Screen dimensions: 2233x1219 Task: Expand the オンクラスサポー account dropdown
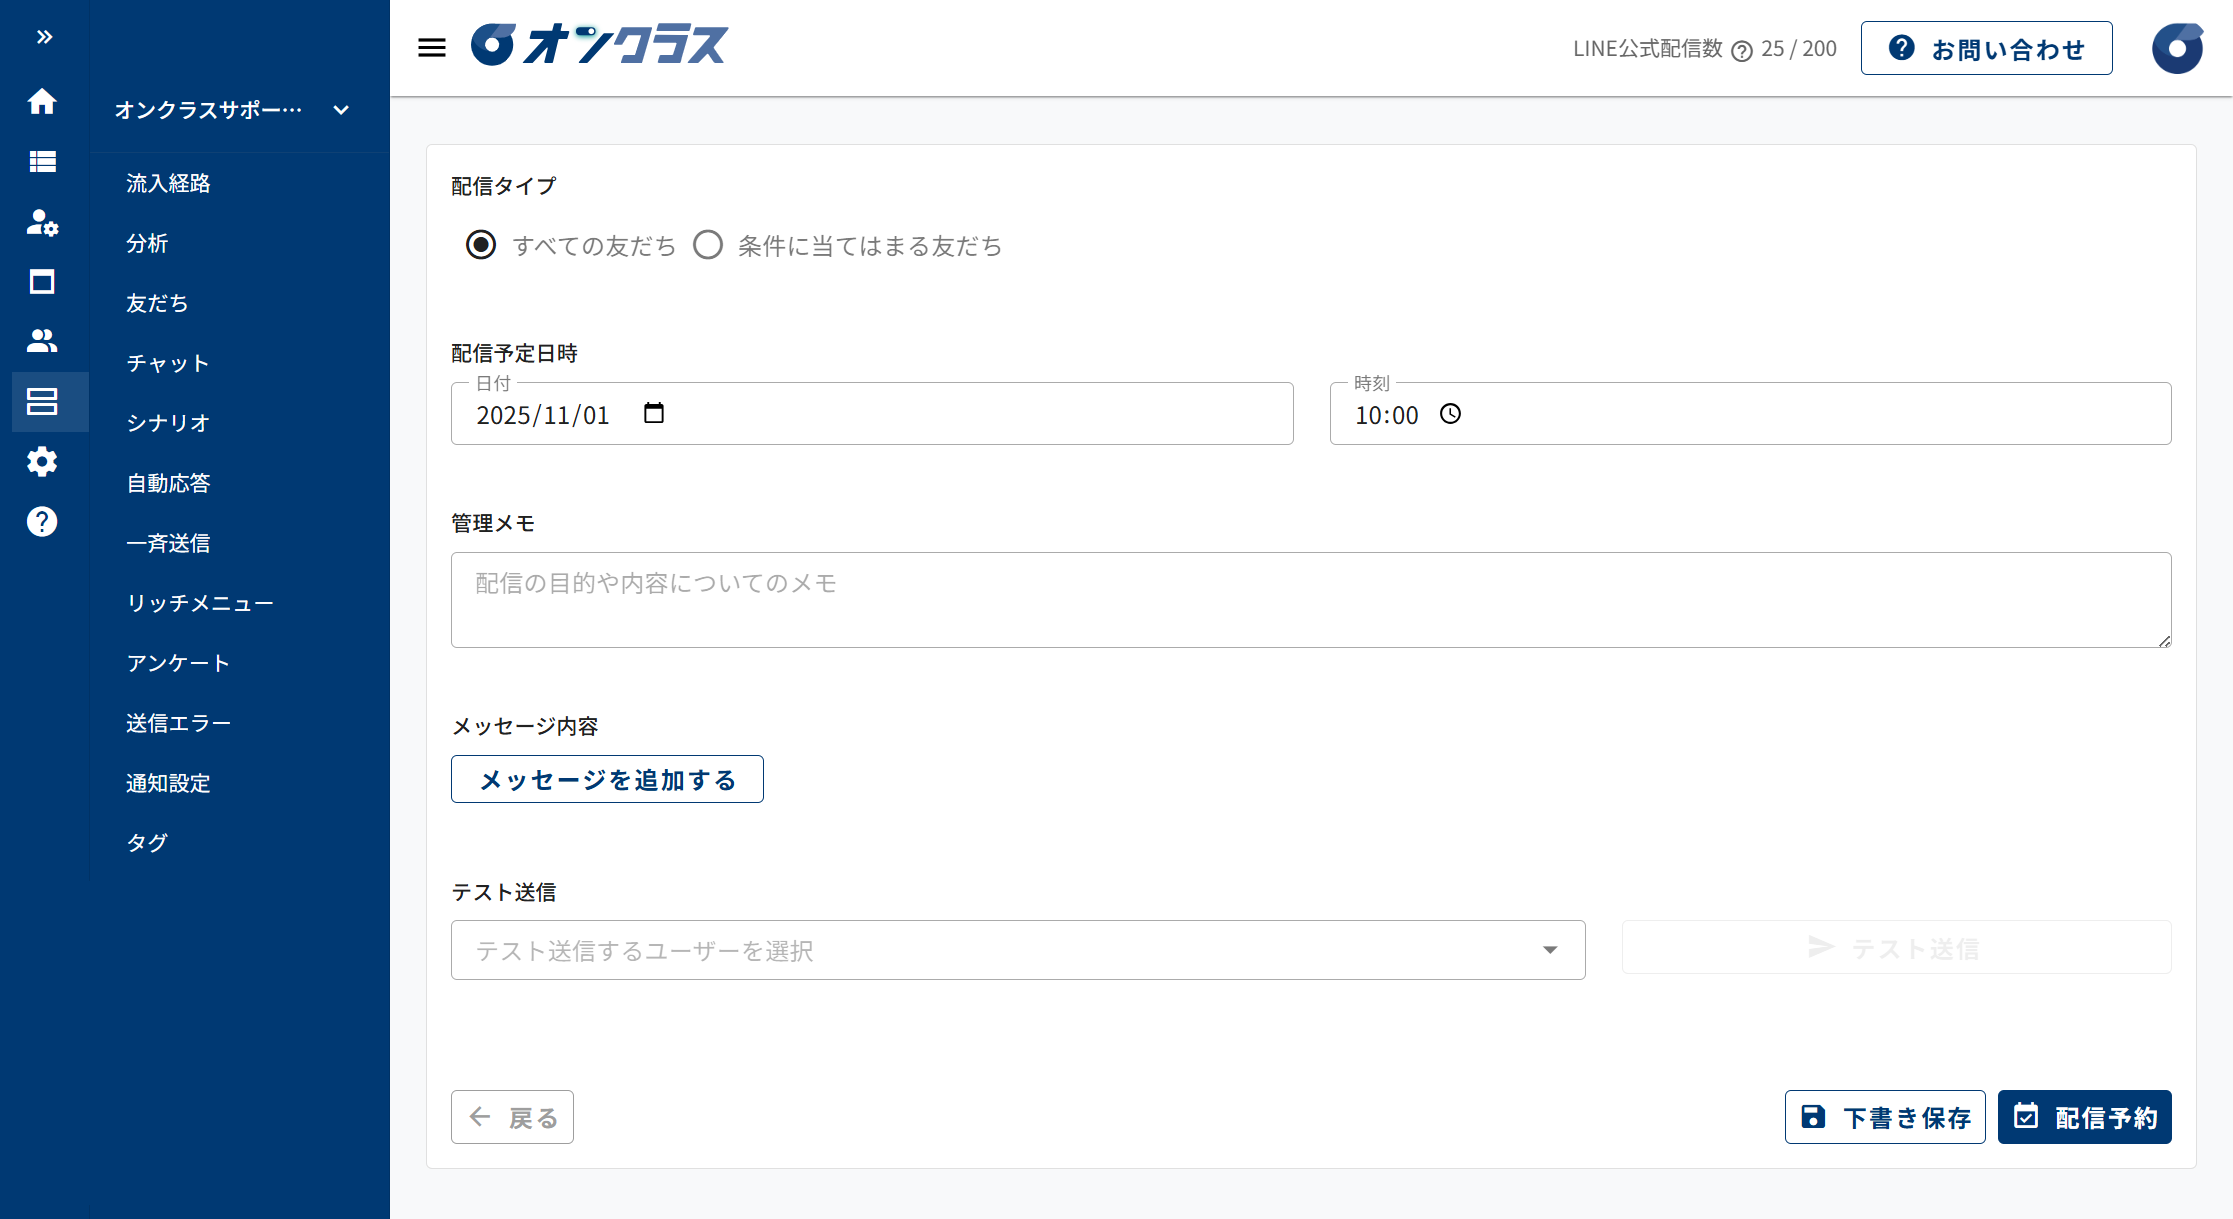341,110
